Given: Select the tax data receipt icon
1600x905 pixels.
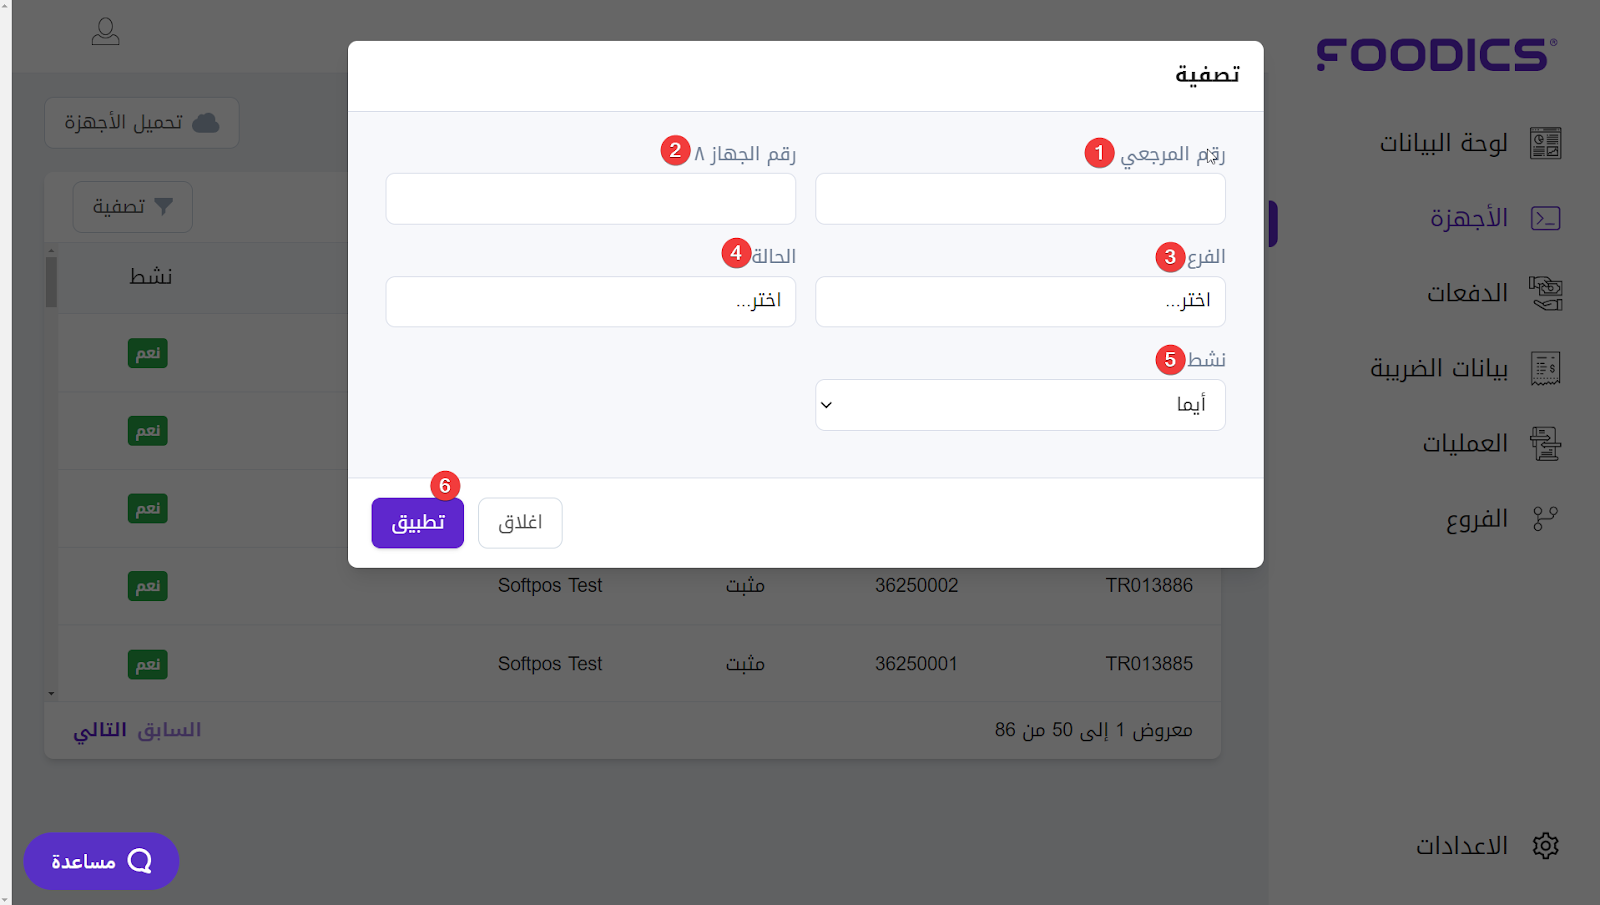Looking at the screenshot, I should pyautogui.click(x=1545, y=368).
